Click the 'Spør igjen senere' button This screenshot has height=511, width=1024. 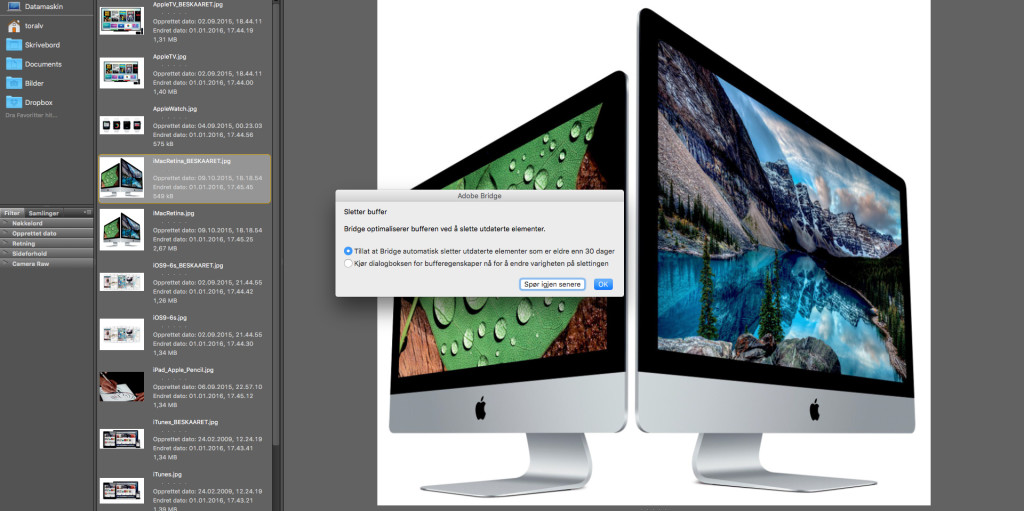552,284
